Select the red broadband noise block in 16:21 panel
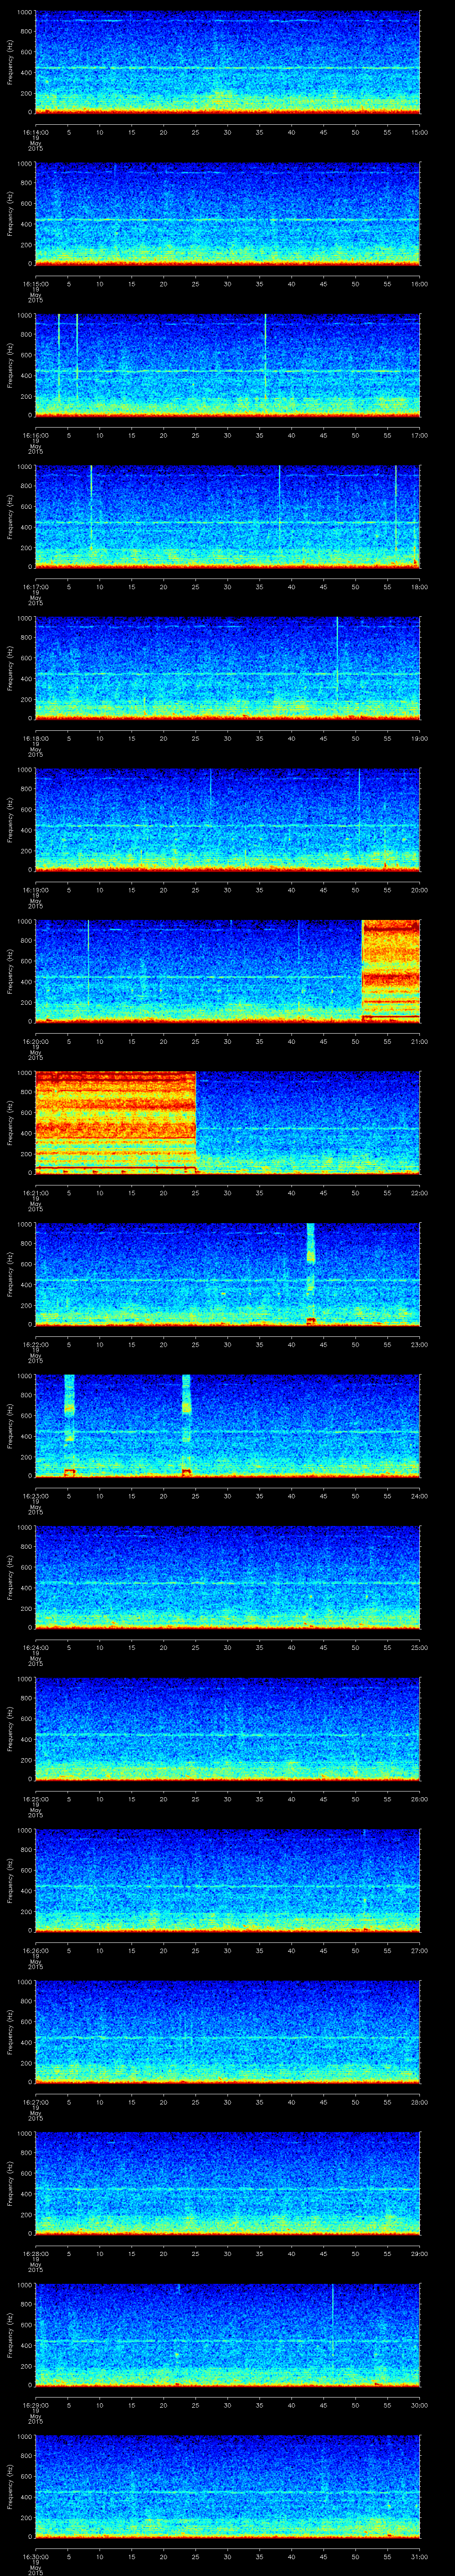Image resolution: width=455 pixels, height=2576 pixels. tap(115, 1122)
